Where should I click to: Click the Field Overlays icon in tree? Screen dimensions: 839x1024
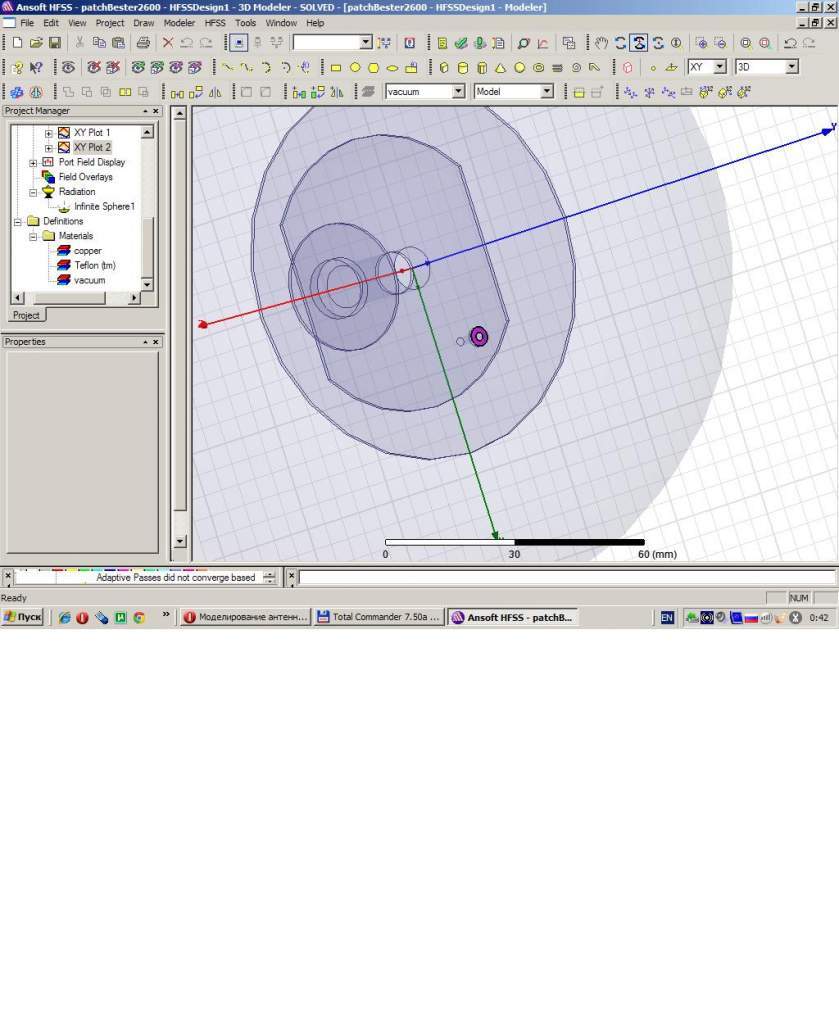point(48,177)
